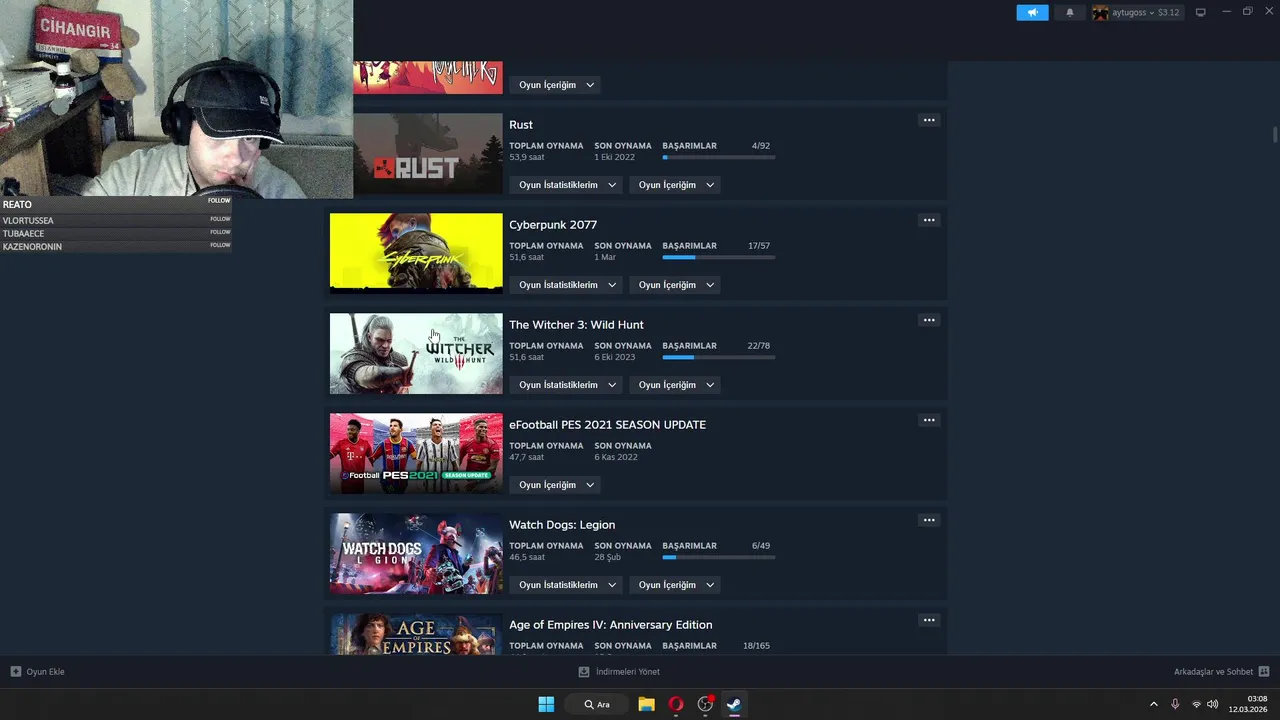This screenshot has height=720, width=1280.
Task: Expand Cyberpunk 2077 Oyun İçeriğim dropdown
Action: point(675,285)
